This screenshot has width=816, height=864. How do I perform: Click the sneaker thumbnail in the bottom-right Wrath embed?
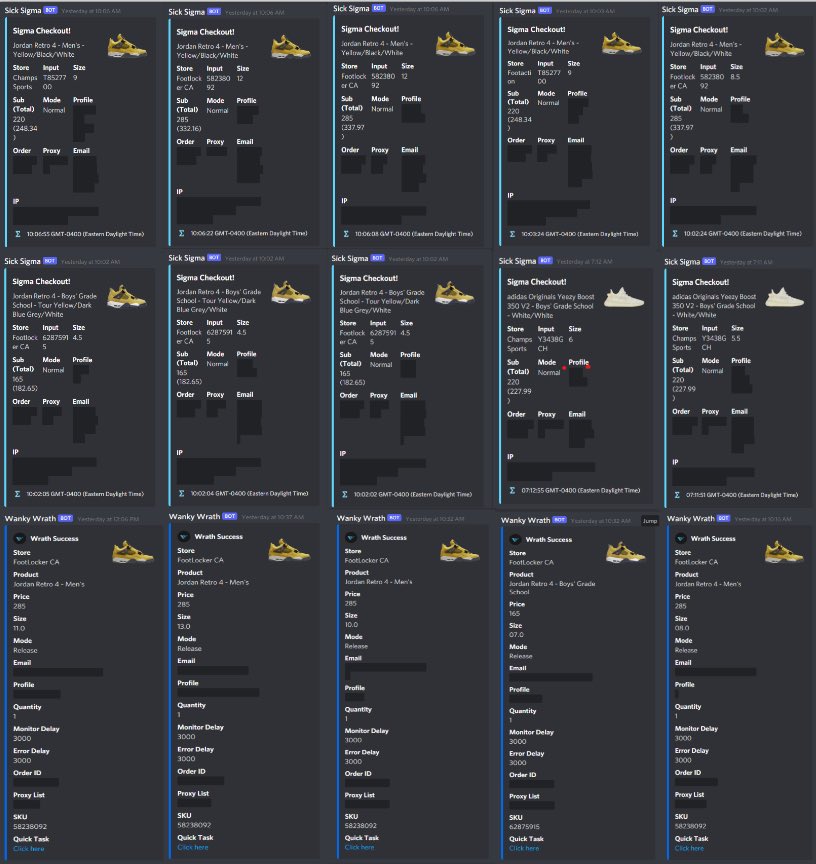(782, 550)
